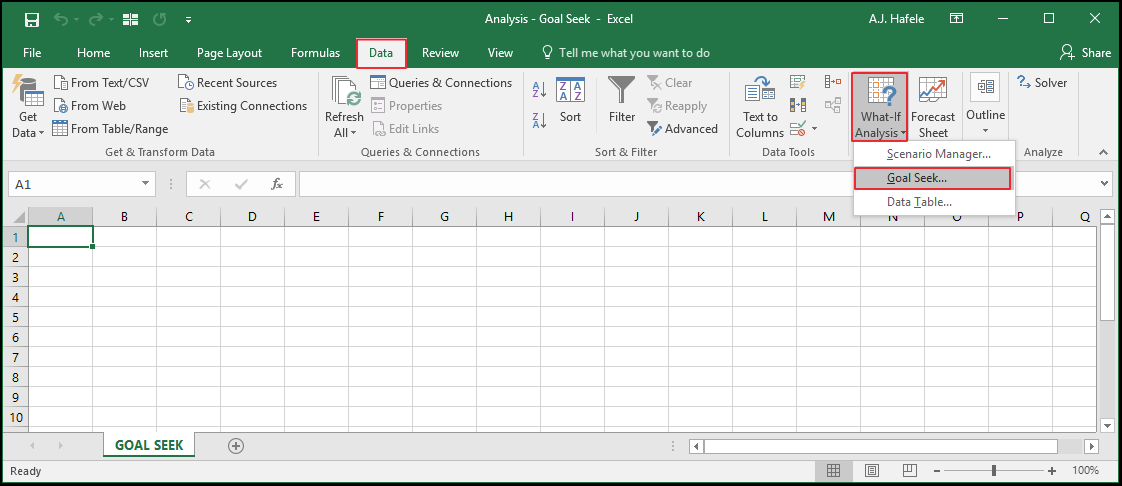
Task: Toggle the Filter funnel button
Action: pos(622,100)
